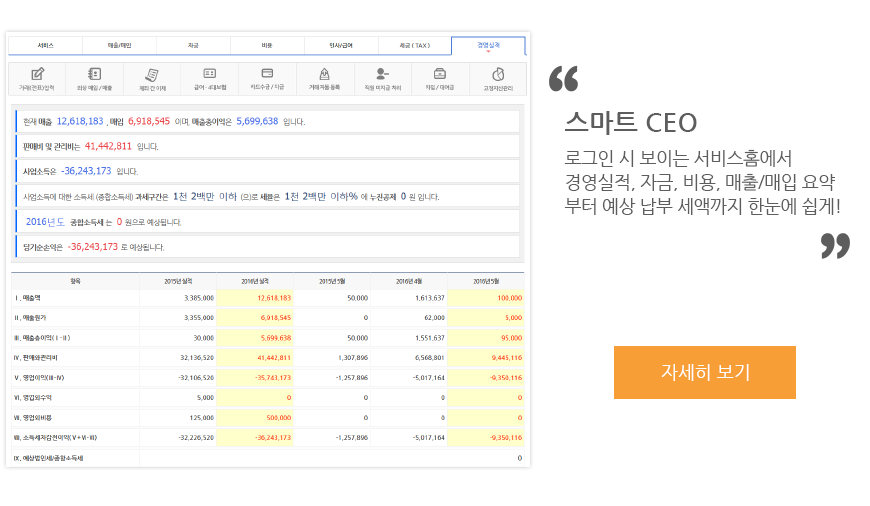Click the blue 12,618,183 sales figure in summary
Screen dimensions: 870x506
pos(80,121)
